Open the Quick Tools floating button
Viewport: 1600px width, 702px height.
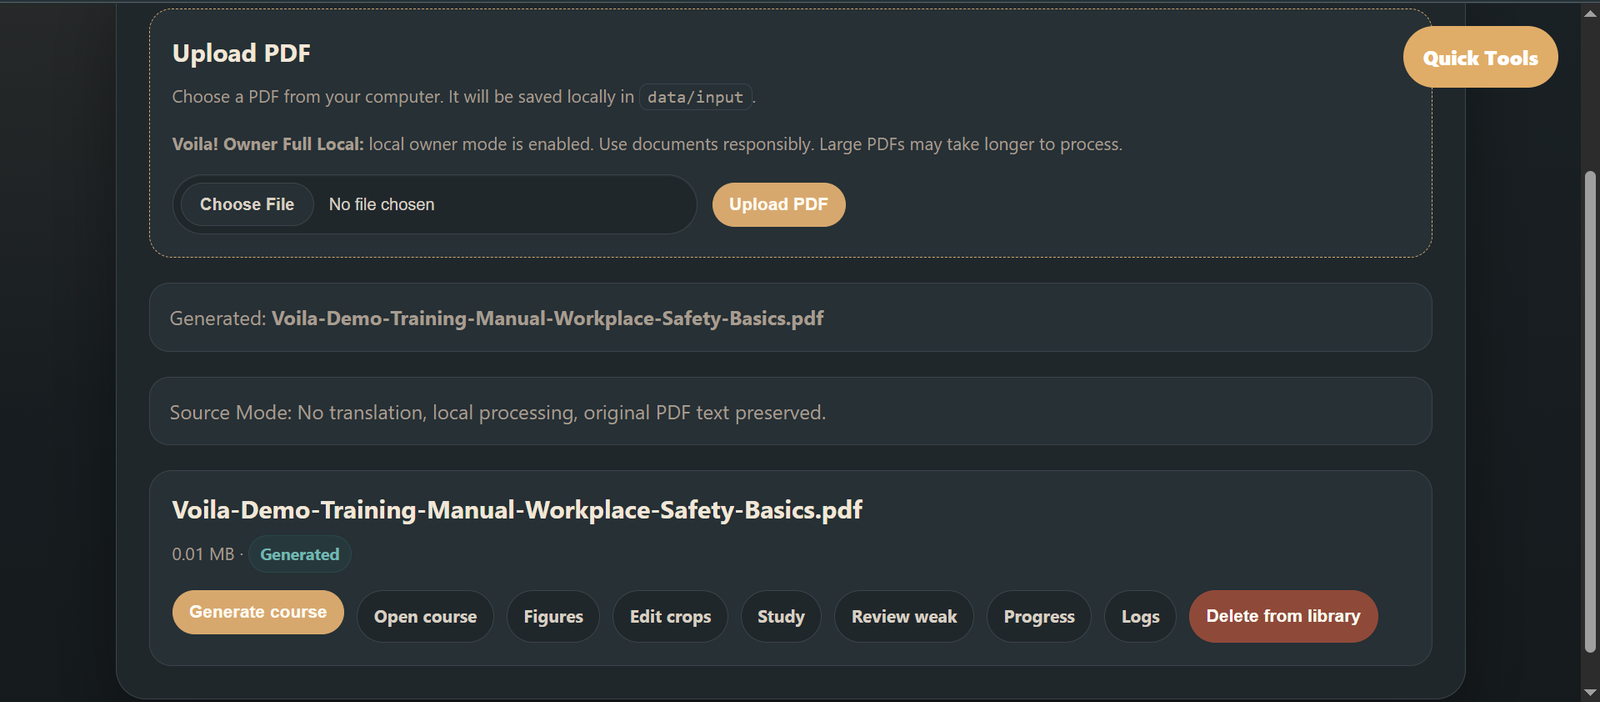point(1480,57)
